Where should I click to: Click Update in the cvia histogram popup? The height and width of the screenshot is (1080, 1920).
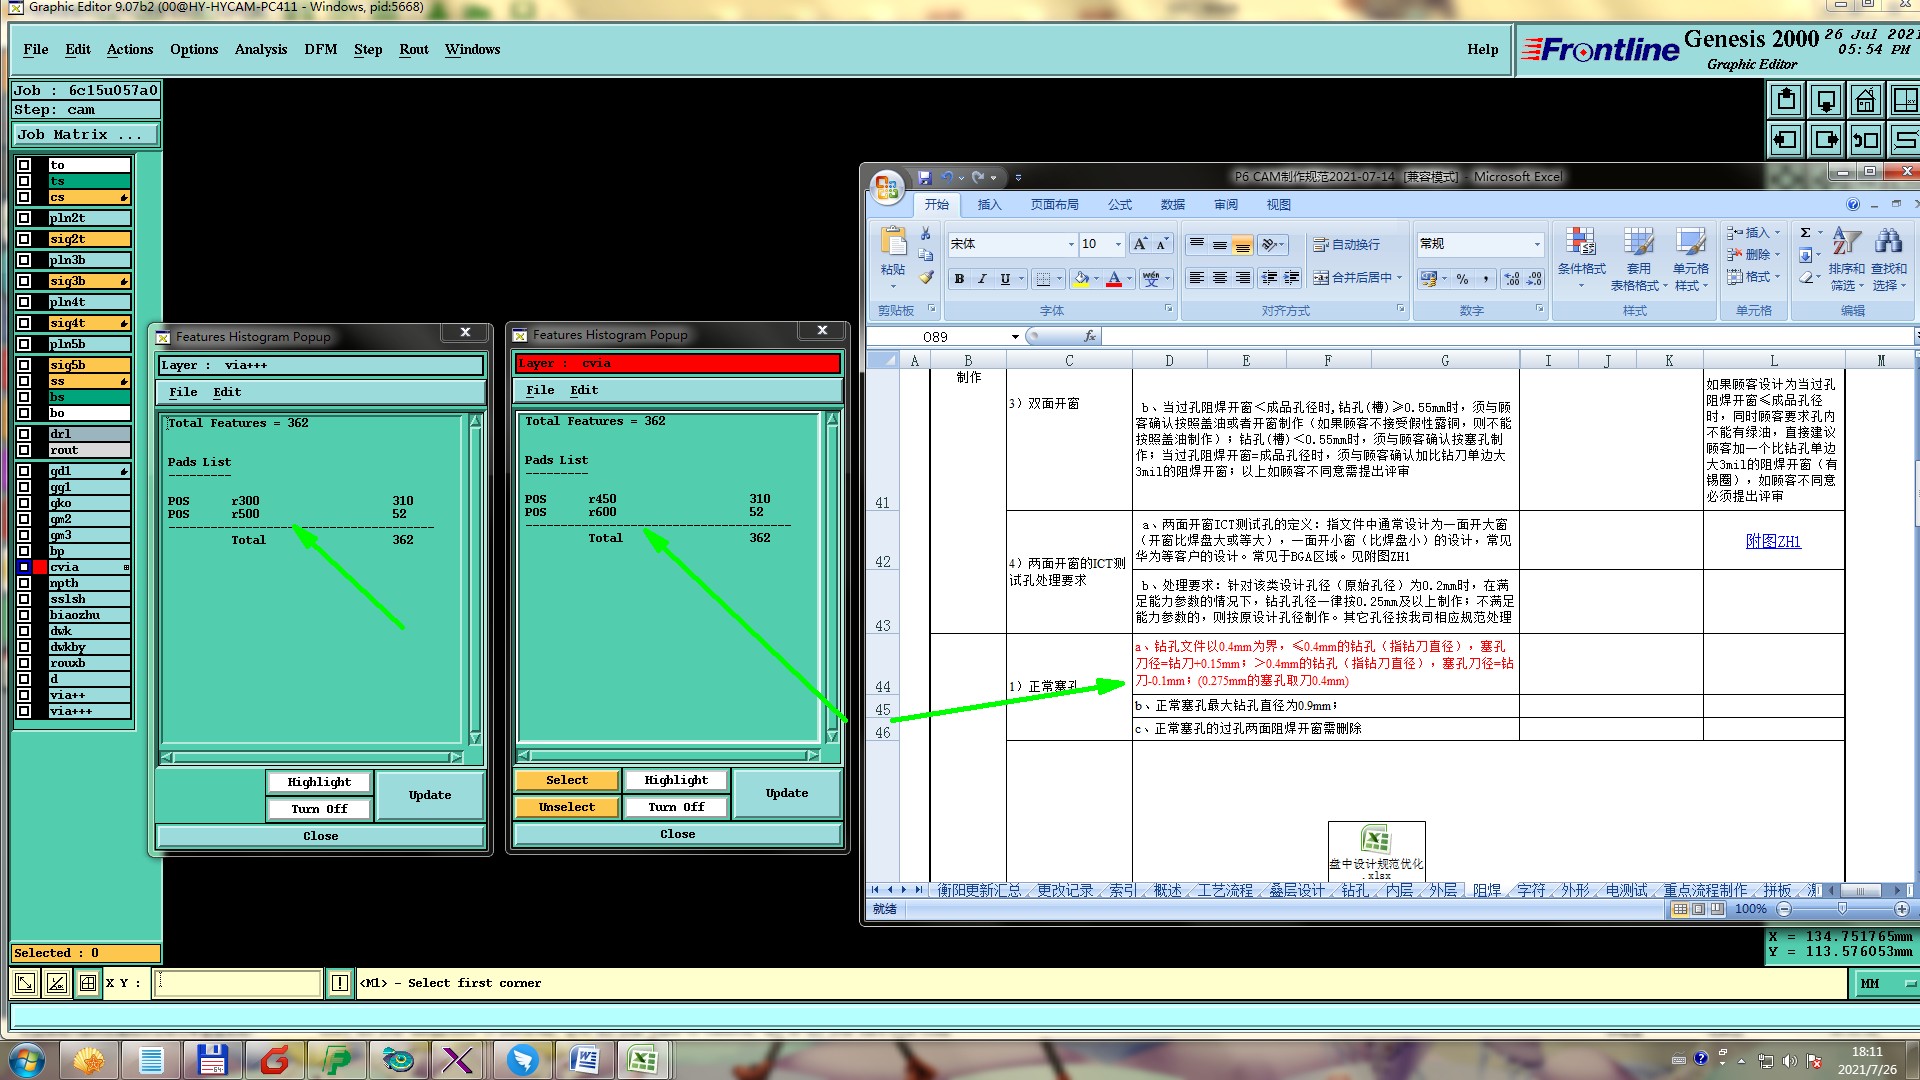click(x=786, y=793)
